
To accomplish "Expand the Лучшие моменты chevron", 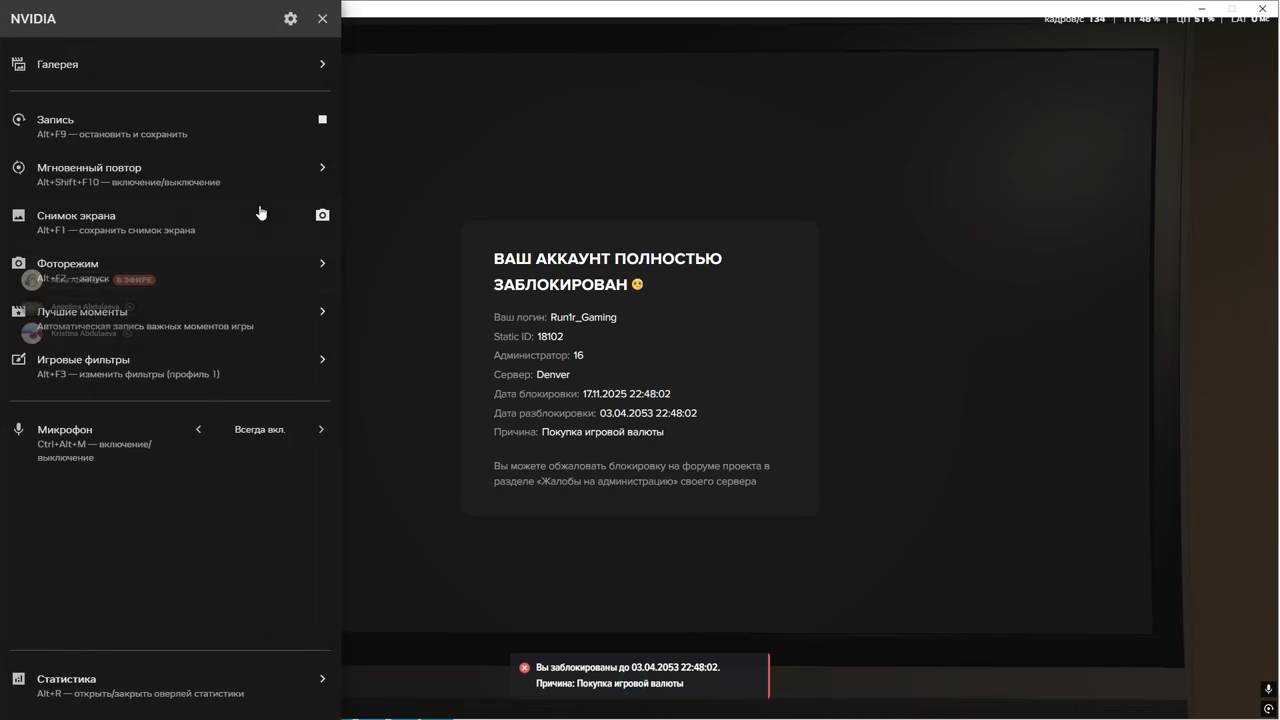I will pyautogui.click(x=322, y=312).
